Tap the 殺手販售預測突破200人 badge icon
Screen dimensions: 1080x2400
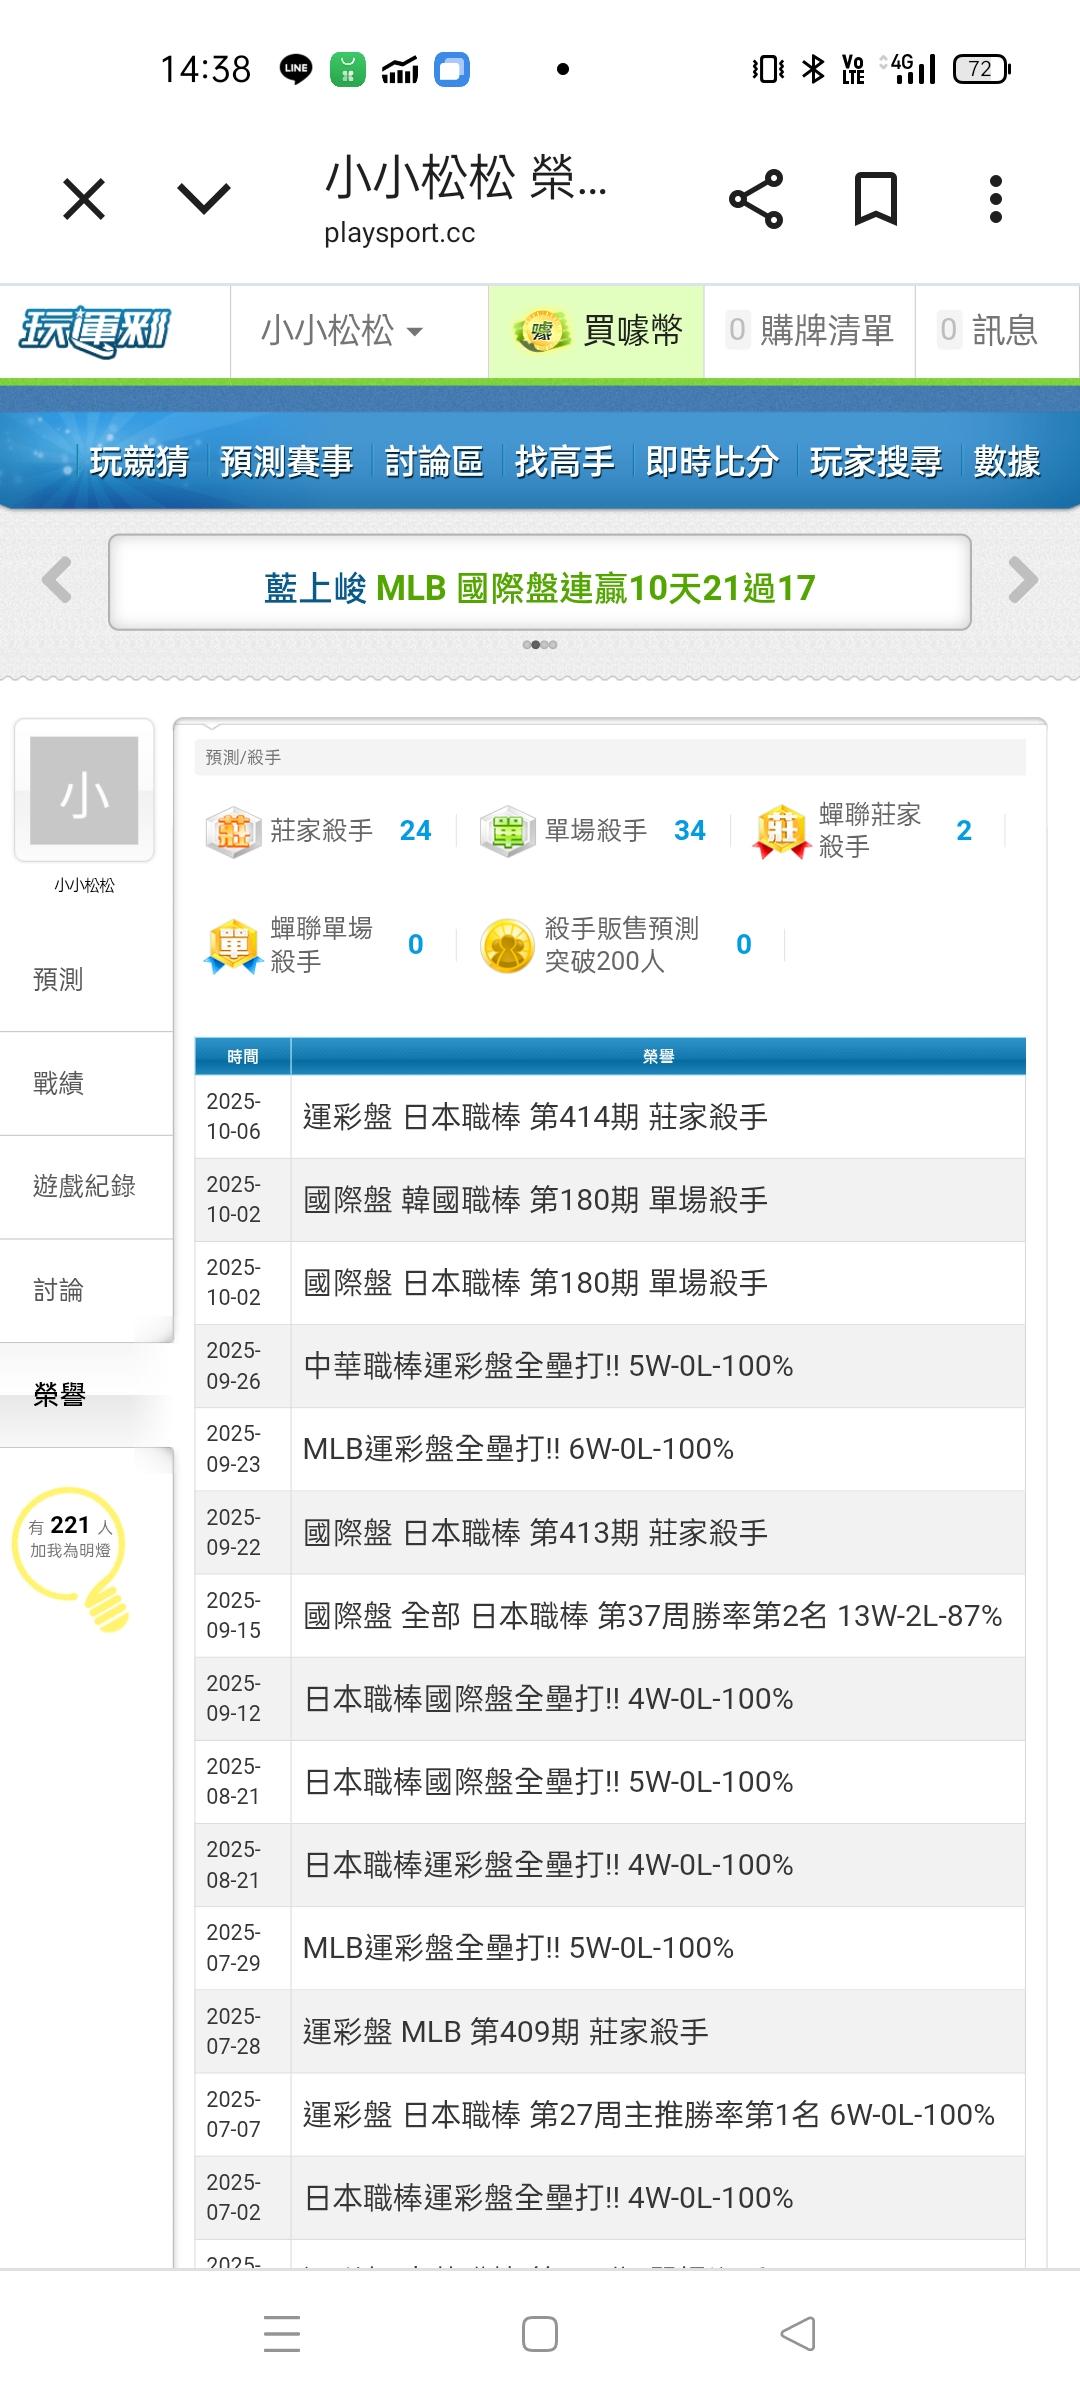coord(508,945)
